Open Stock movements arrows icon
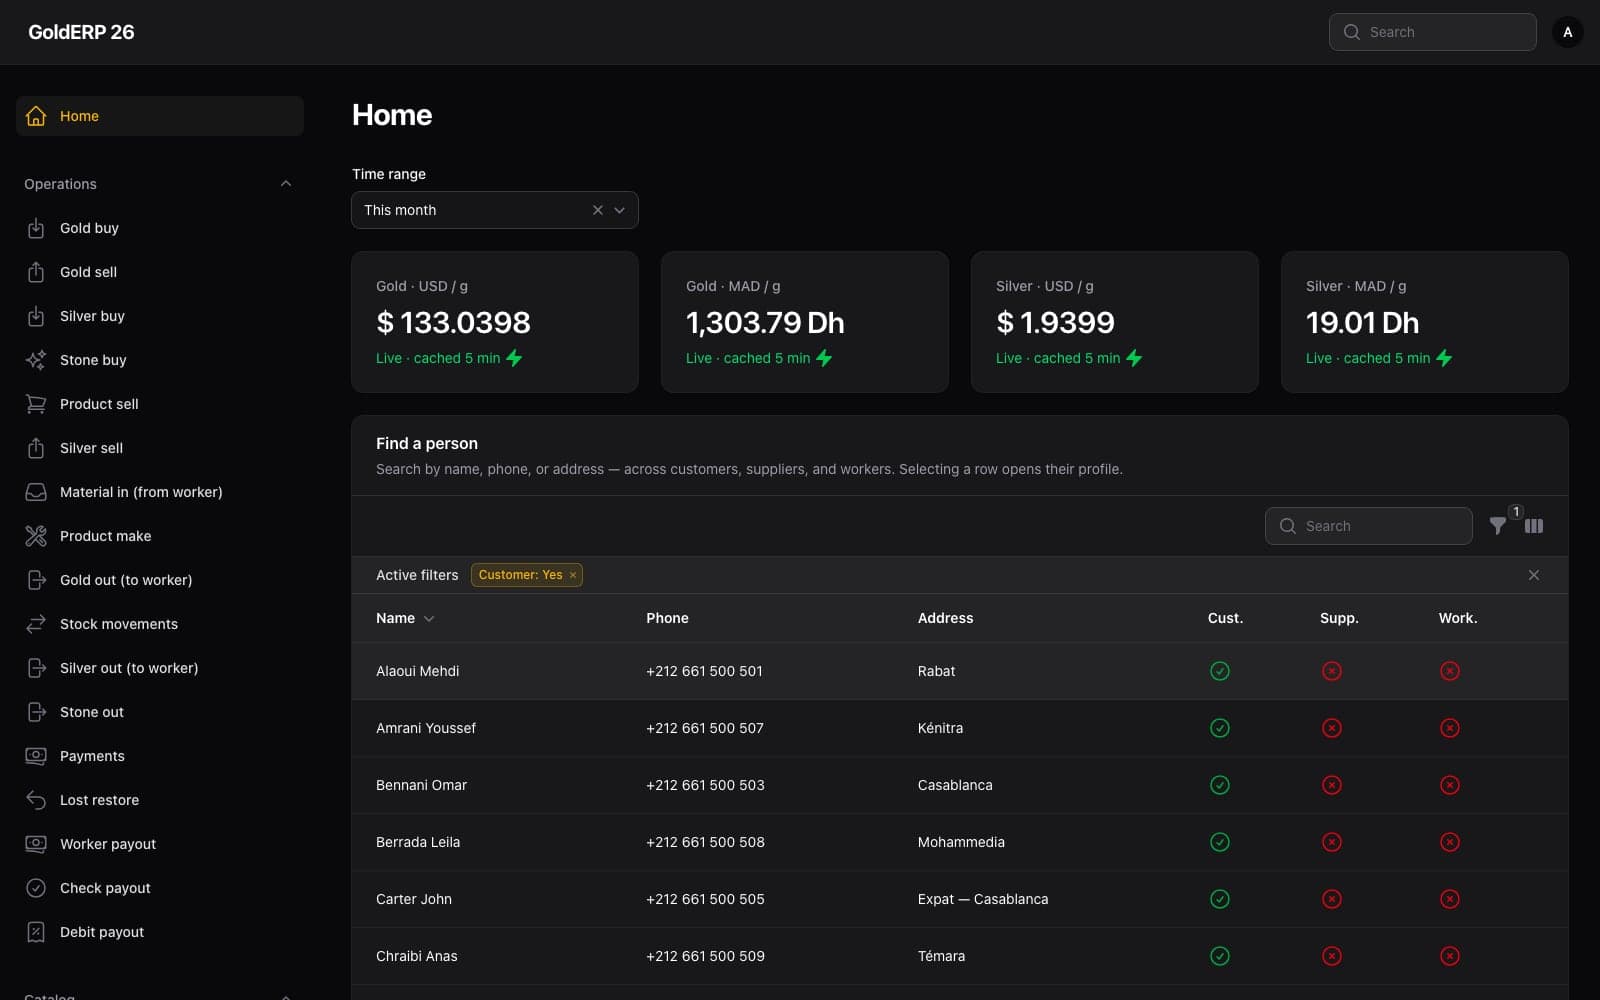 pos(36,624)
